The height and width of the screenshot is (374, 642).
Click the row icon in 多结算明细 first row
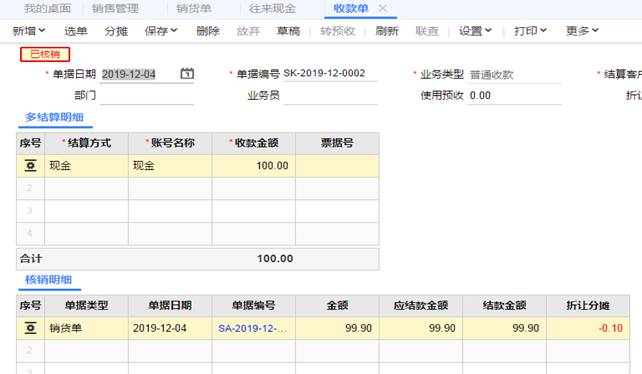[30, 165]
